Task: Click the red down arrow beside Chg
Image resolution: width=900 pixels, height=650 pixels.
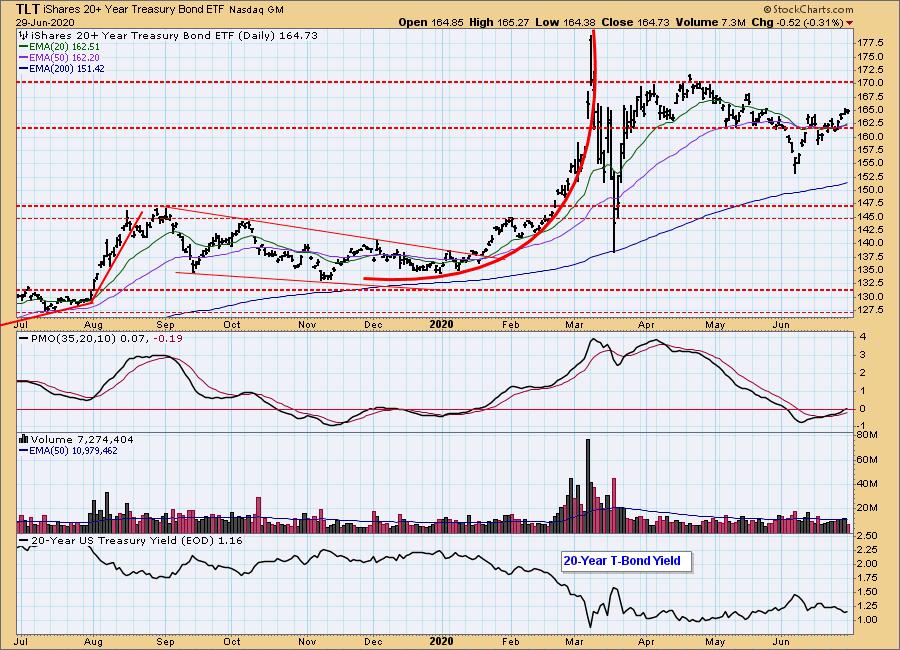Action: click(x=849, y=23)
